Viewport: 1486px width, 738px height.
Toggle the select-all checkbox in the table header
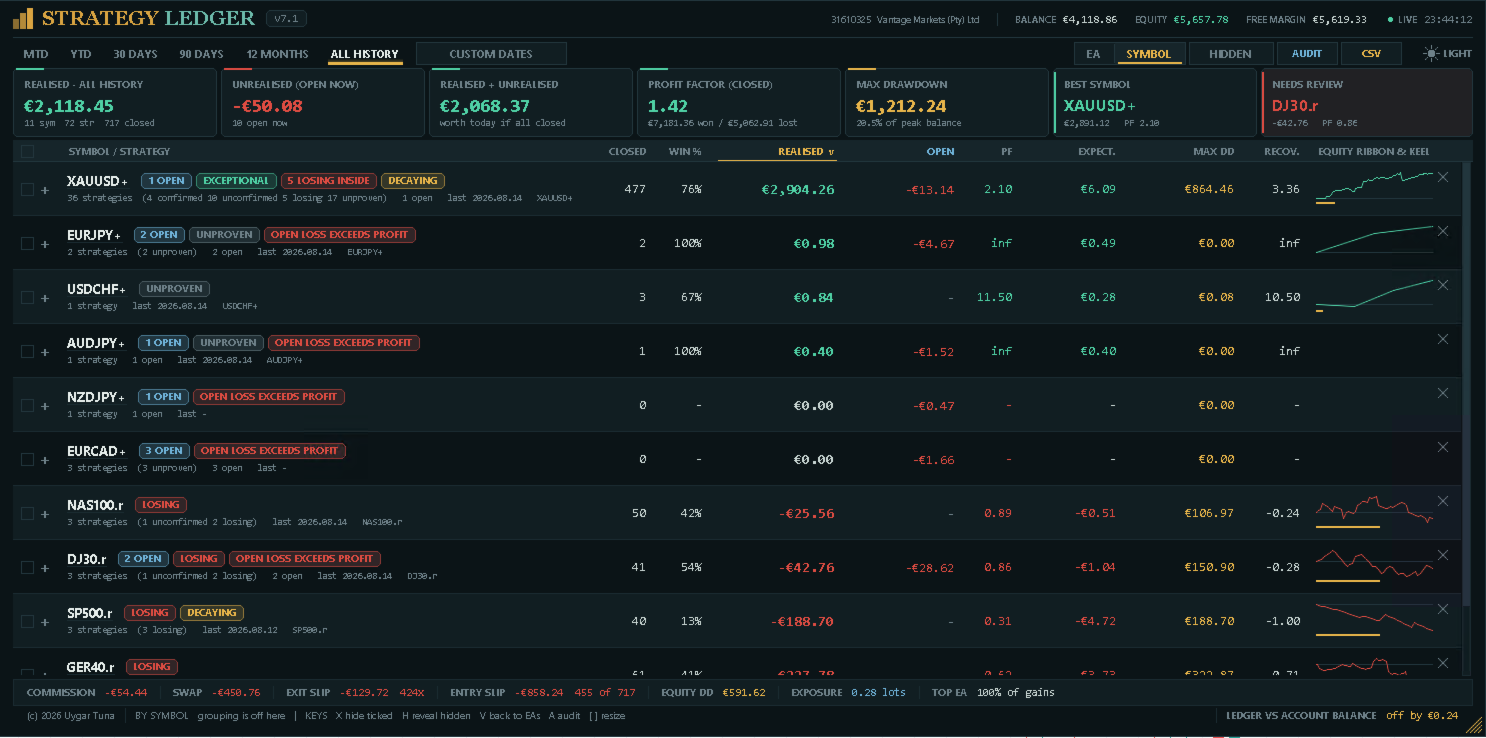click(x=27, y=152)
